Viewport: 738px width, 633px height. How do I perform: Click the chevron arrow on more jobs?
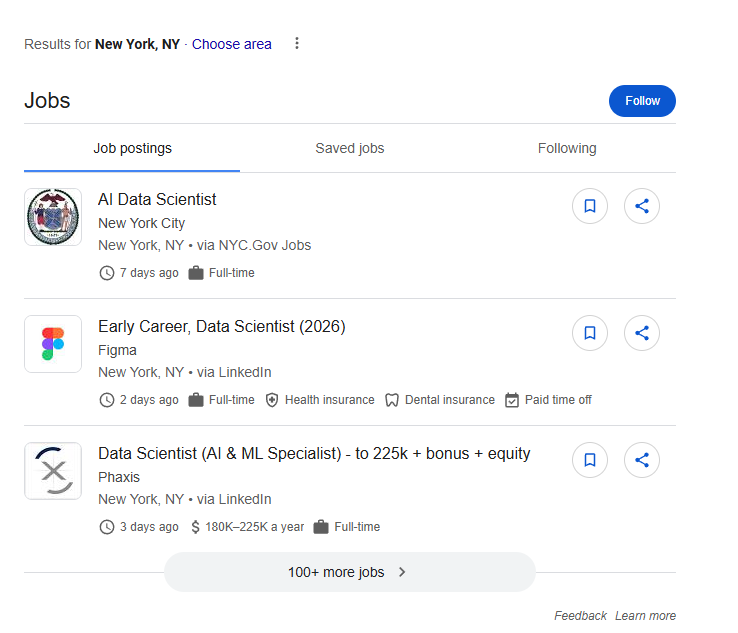click(402, 572)
